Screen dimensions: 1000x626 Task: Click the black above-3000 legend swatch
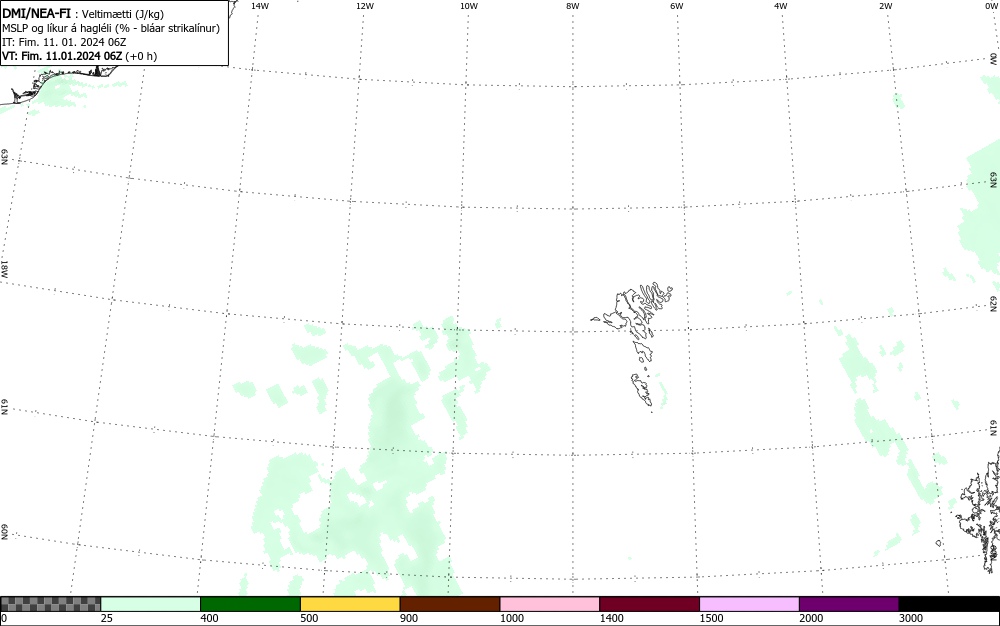pyautogui.click(x=949, y=604)
